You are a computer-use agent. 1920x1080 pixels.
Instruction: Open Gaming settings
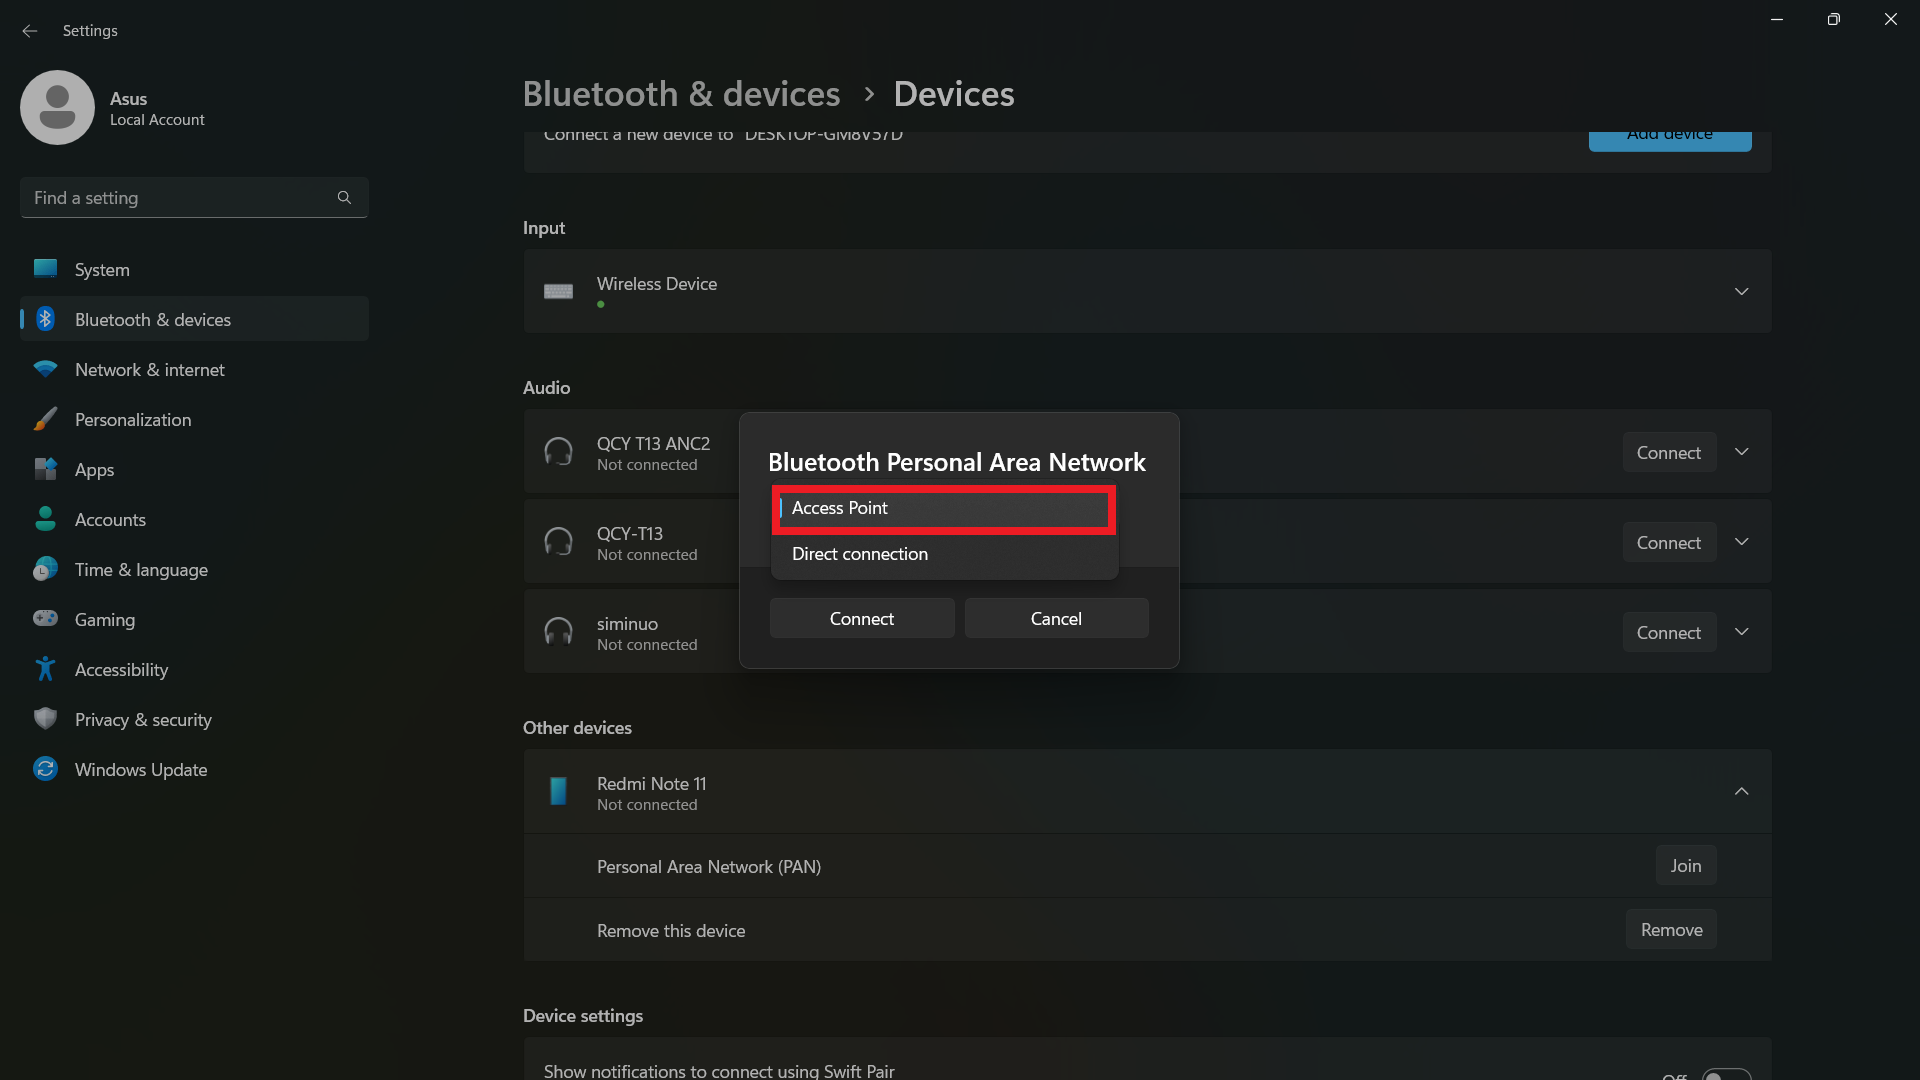tap(194, 619)
